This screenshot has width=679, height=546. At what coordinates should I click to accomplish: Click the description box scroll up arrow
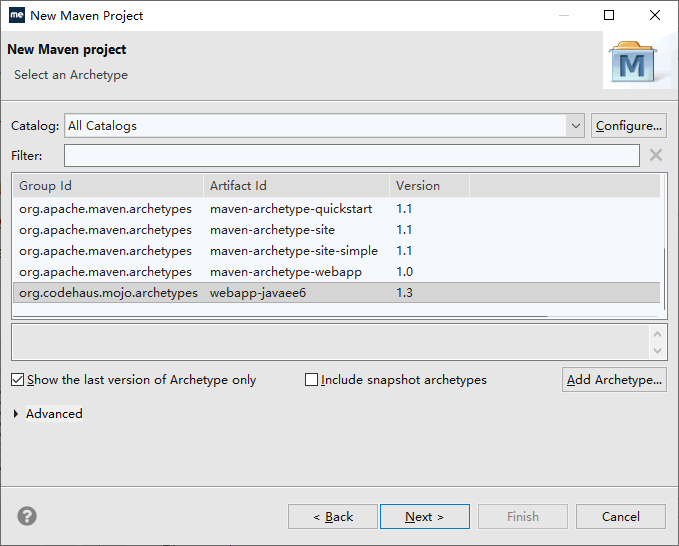[x=657, y=334]
